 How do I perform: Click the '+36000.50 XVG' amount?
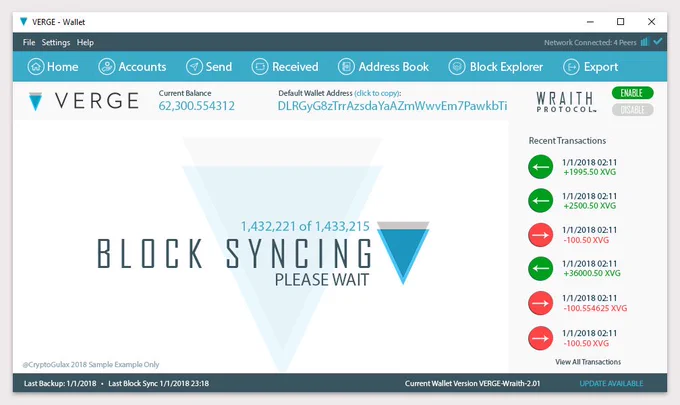click(x=592, y=273)
